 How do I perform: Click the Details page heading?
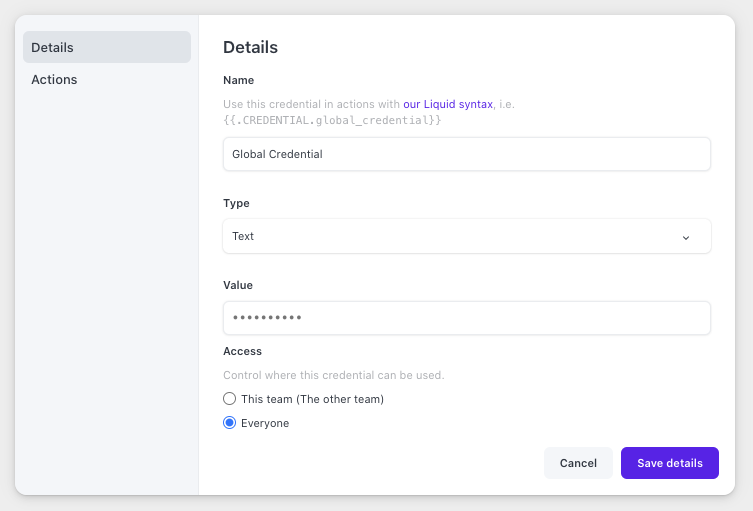(x=250, y=47)
